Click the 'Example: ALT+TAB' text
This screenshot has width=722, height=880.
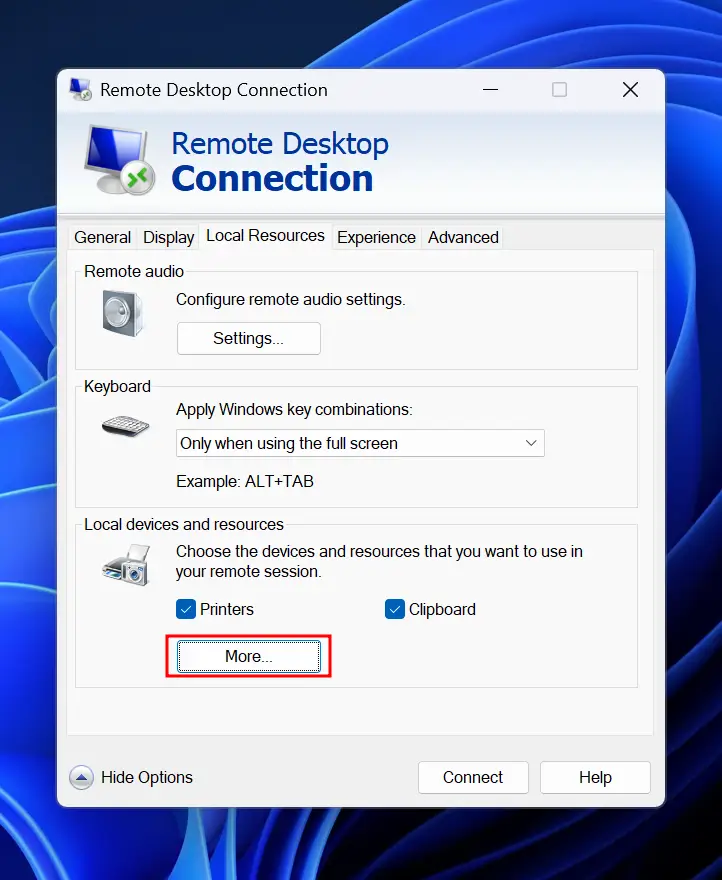245,482
